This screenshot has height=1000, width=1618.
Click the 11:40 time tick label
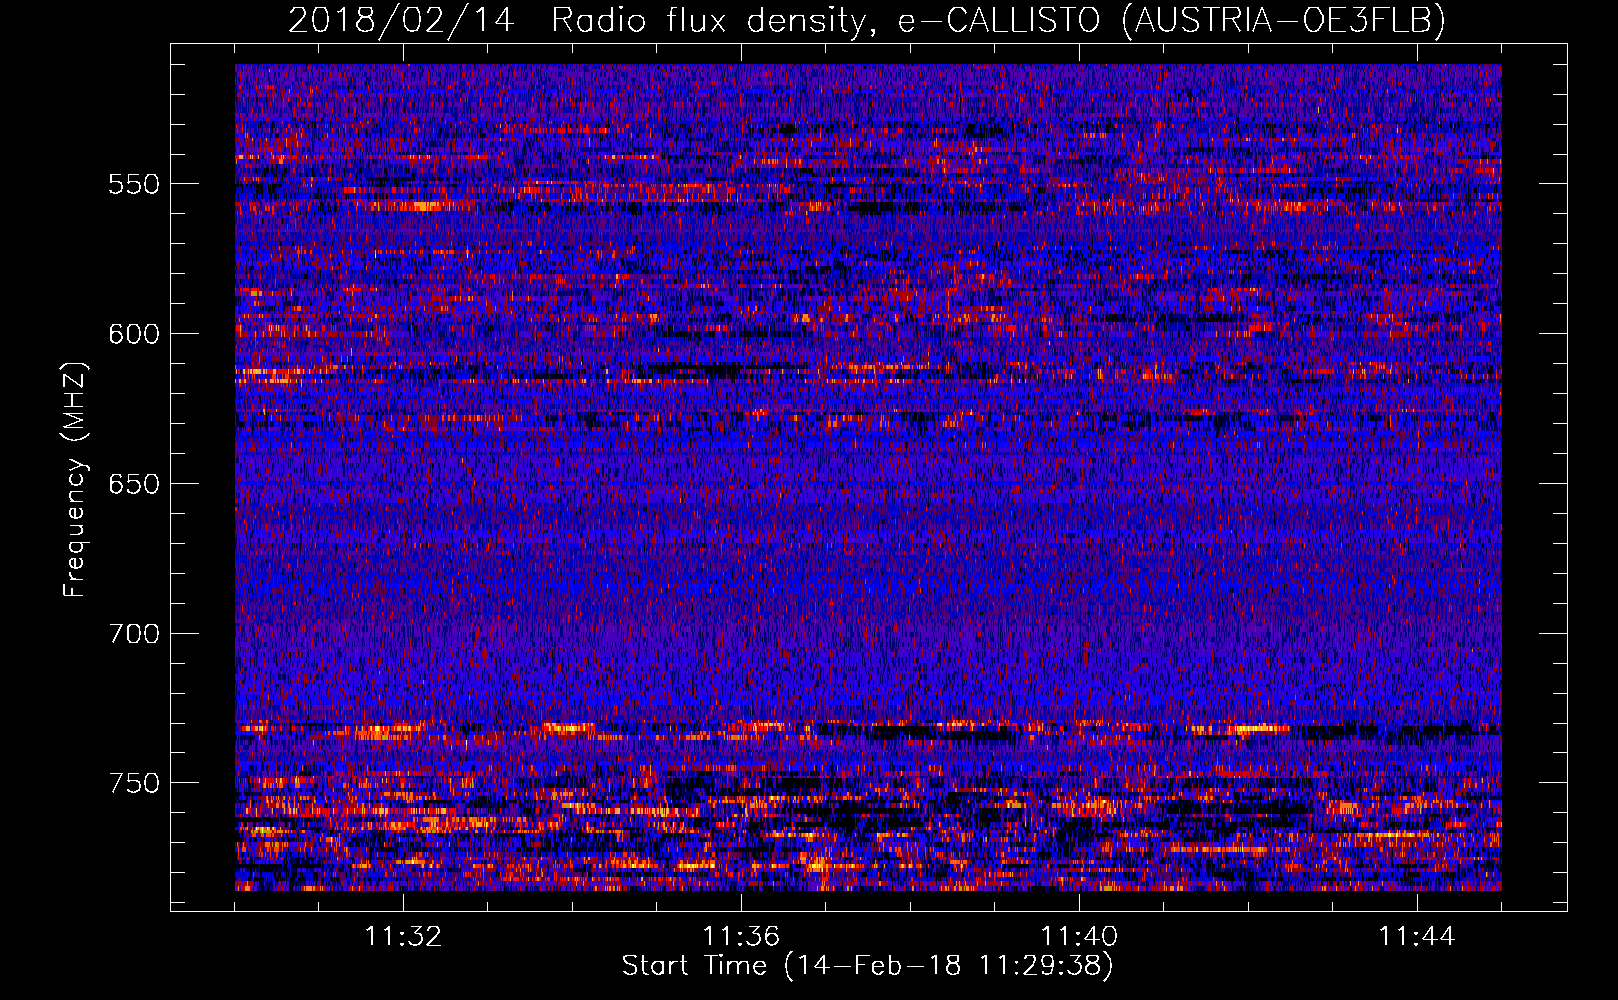[x=1079, y=937]
